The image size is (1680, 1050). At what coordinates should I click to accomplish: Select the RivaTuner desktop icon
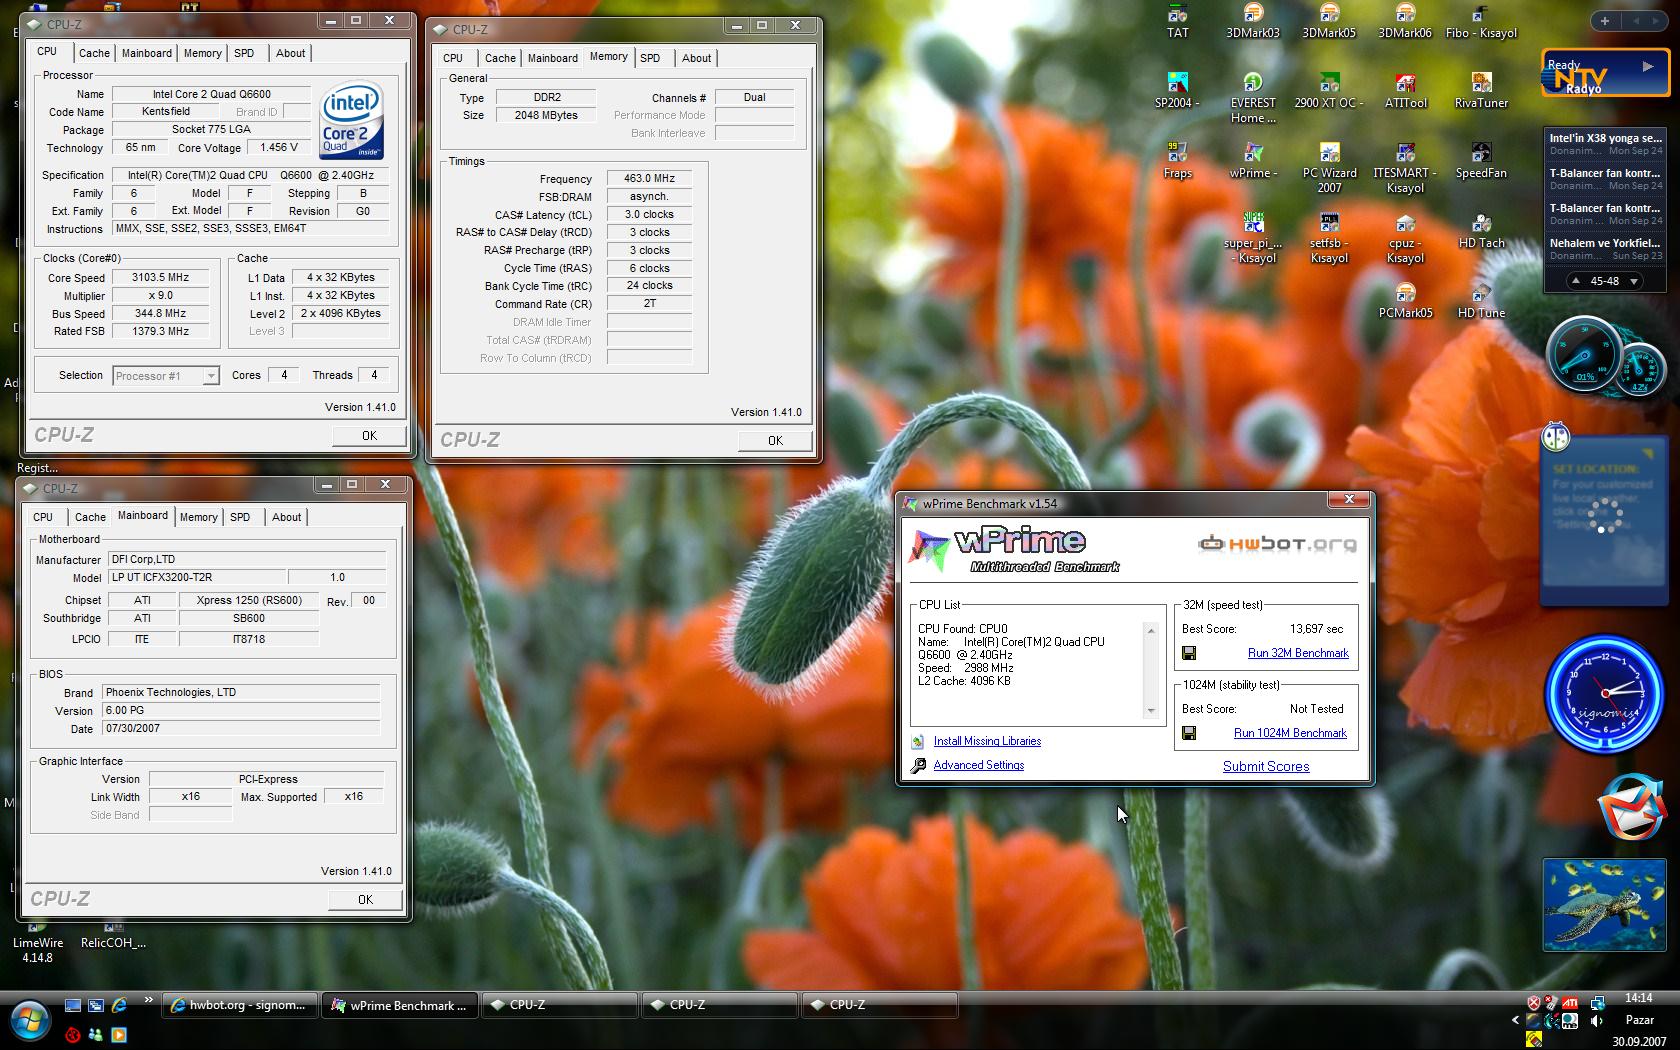click(x=1481, y=90)
